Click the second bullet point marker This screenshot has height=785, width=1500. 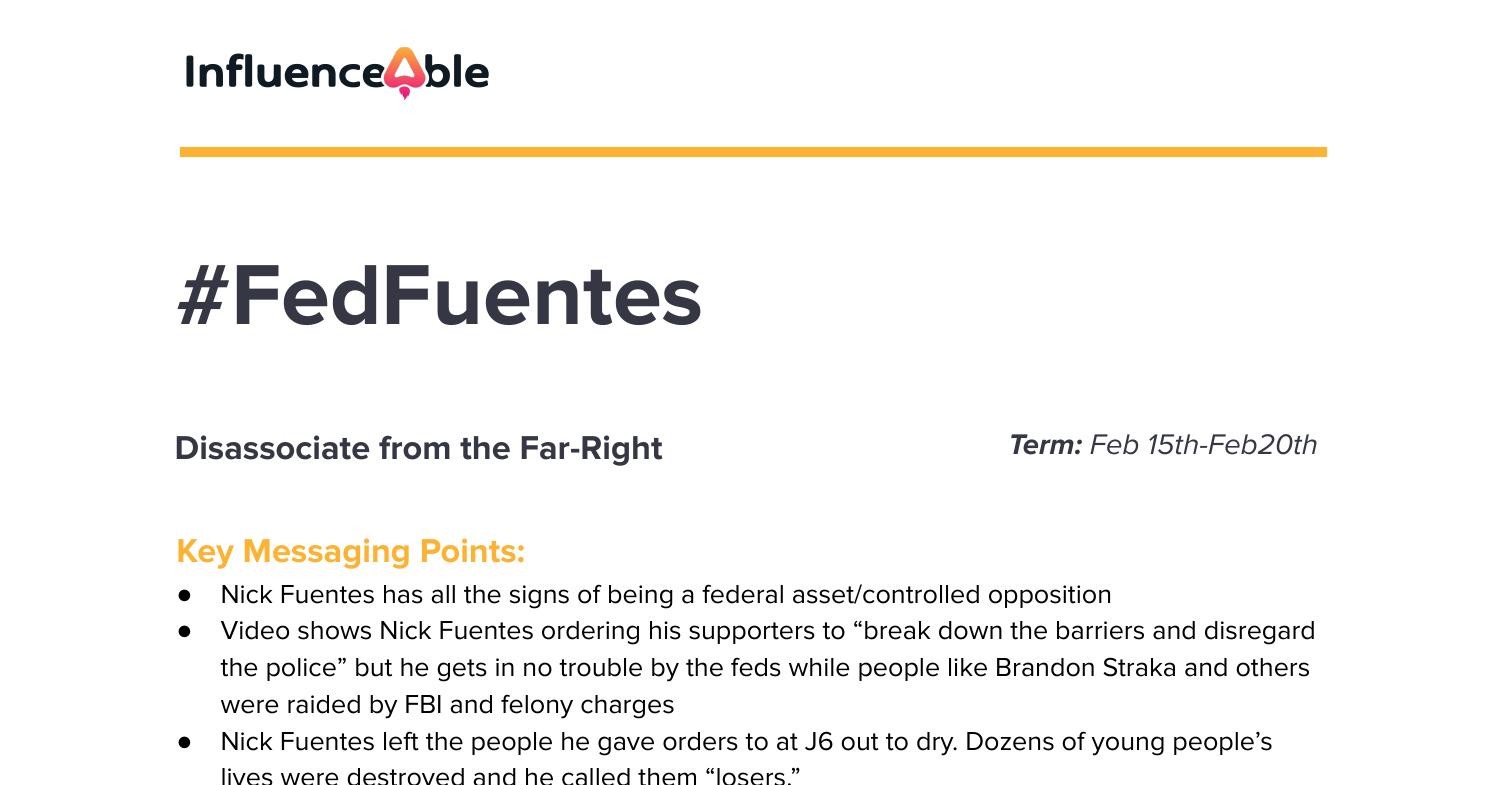click(x=185, y=632)
